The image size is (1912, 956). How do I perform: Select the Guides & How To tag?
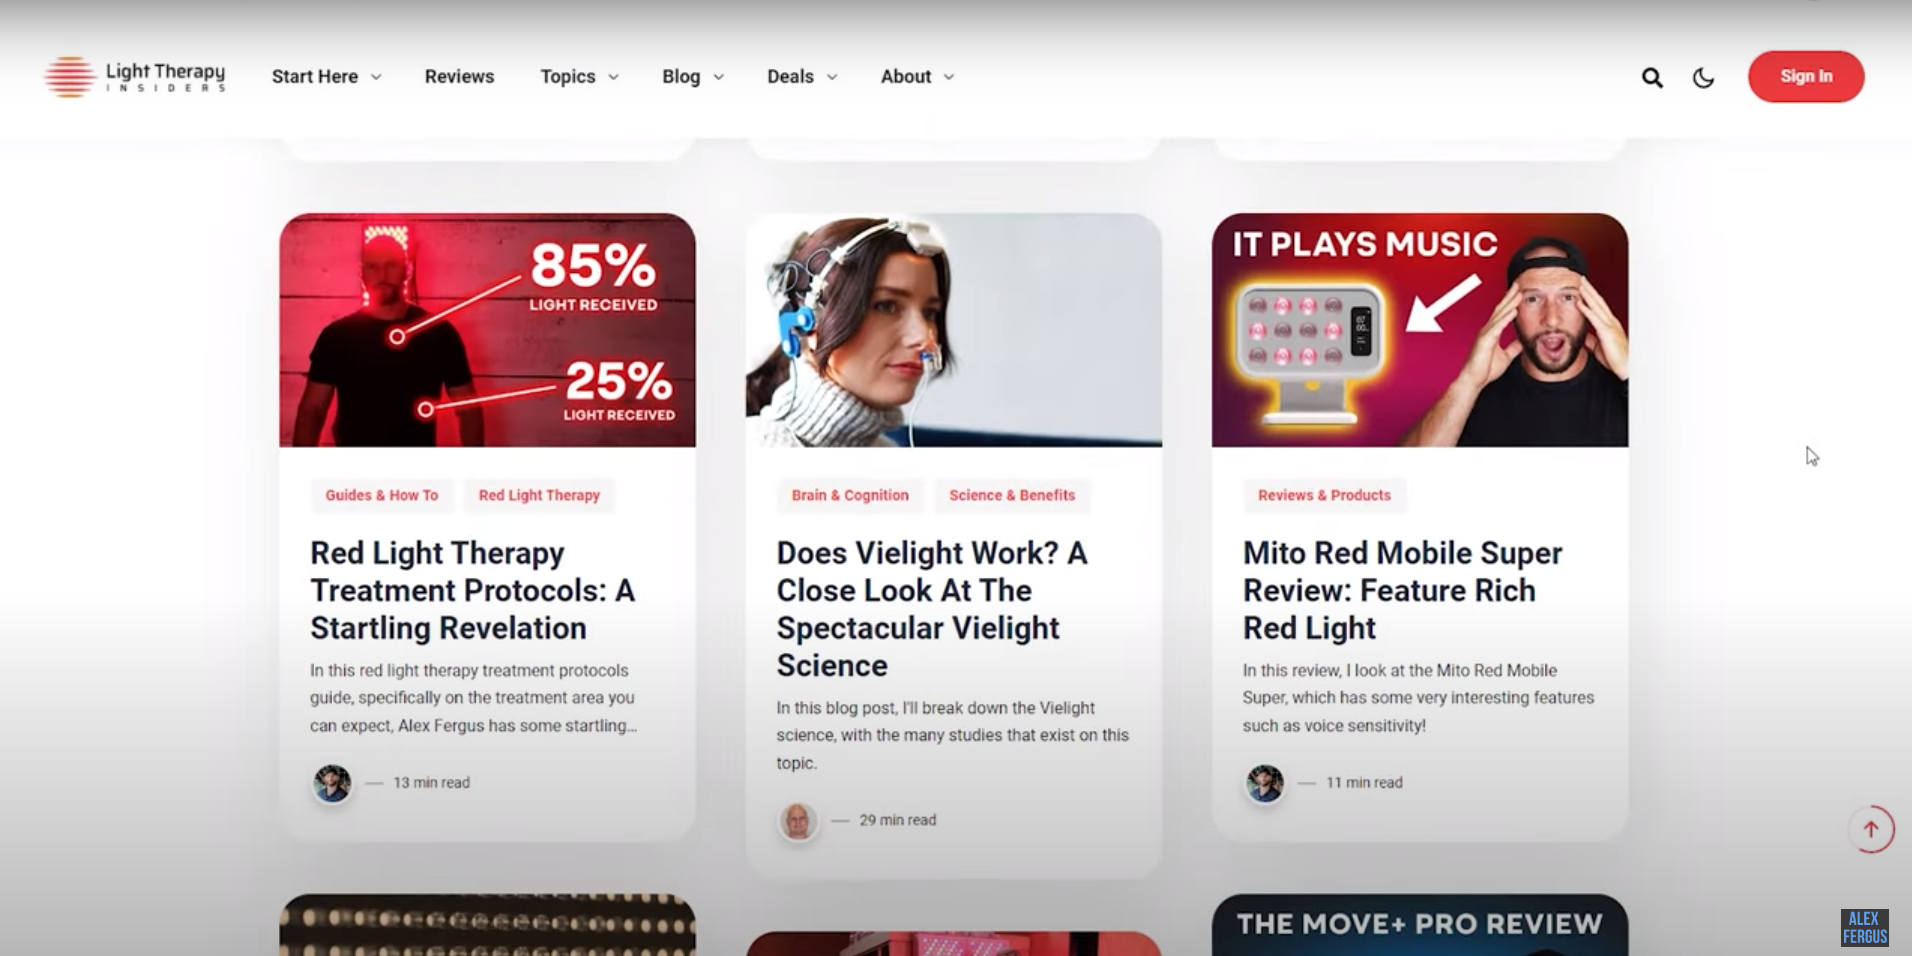click(382, 495)
